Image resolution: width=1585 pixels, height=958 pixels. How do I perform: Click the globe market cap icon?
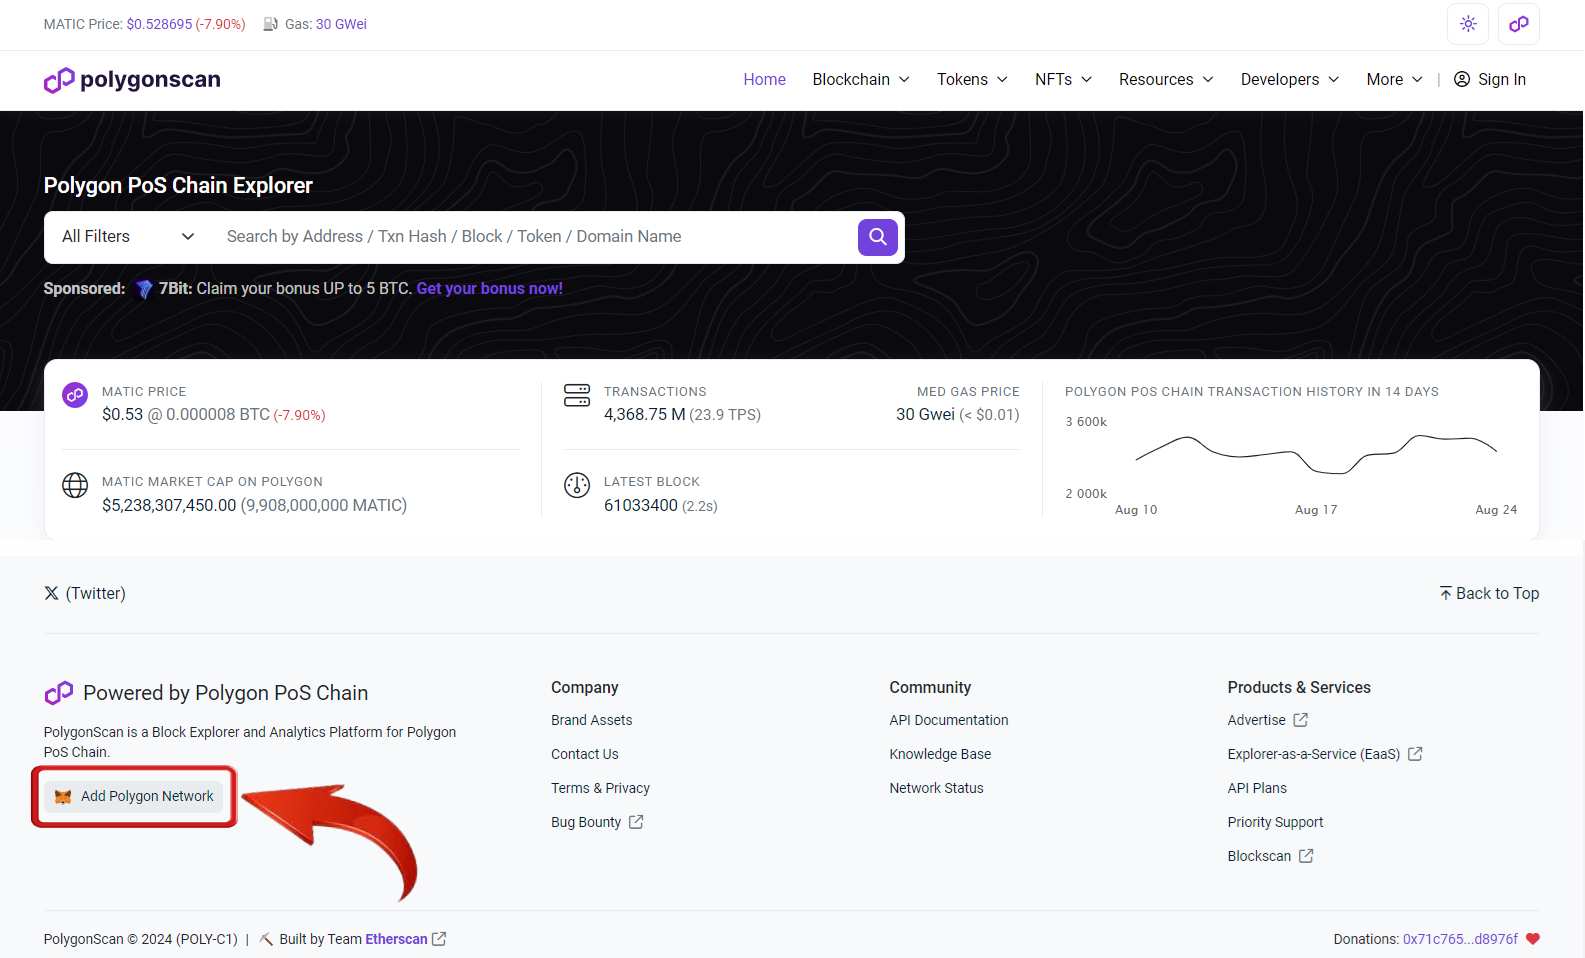tap(75, 485)
